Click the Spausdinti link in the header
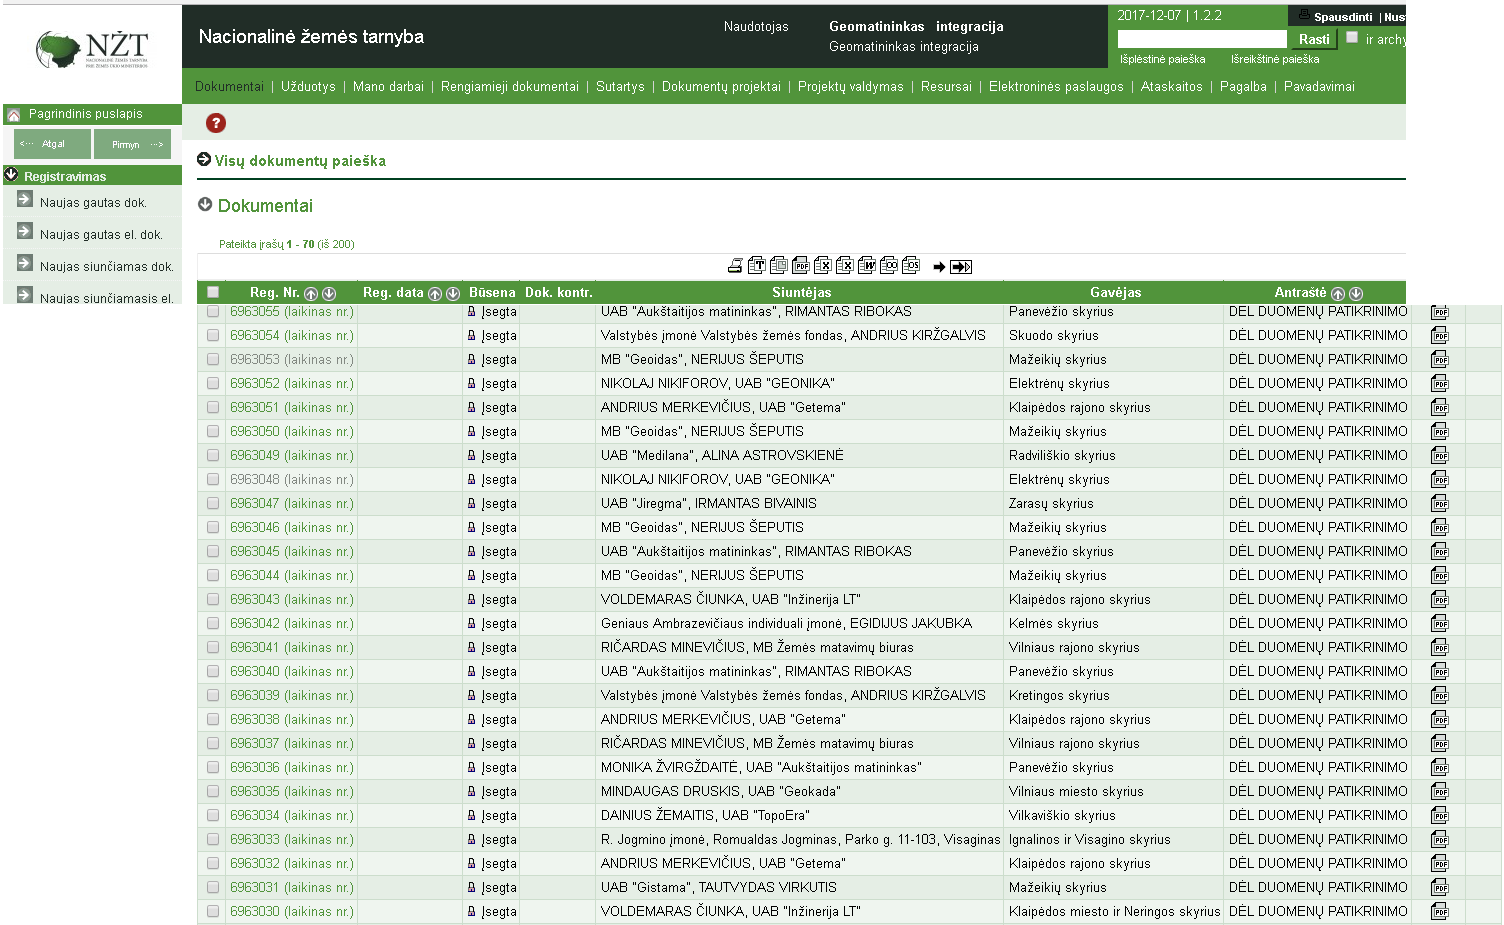The width and height of the screenshot is (1504, 925). pos(1342,17)
